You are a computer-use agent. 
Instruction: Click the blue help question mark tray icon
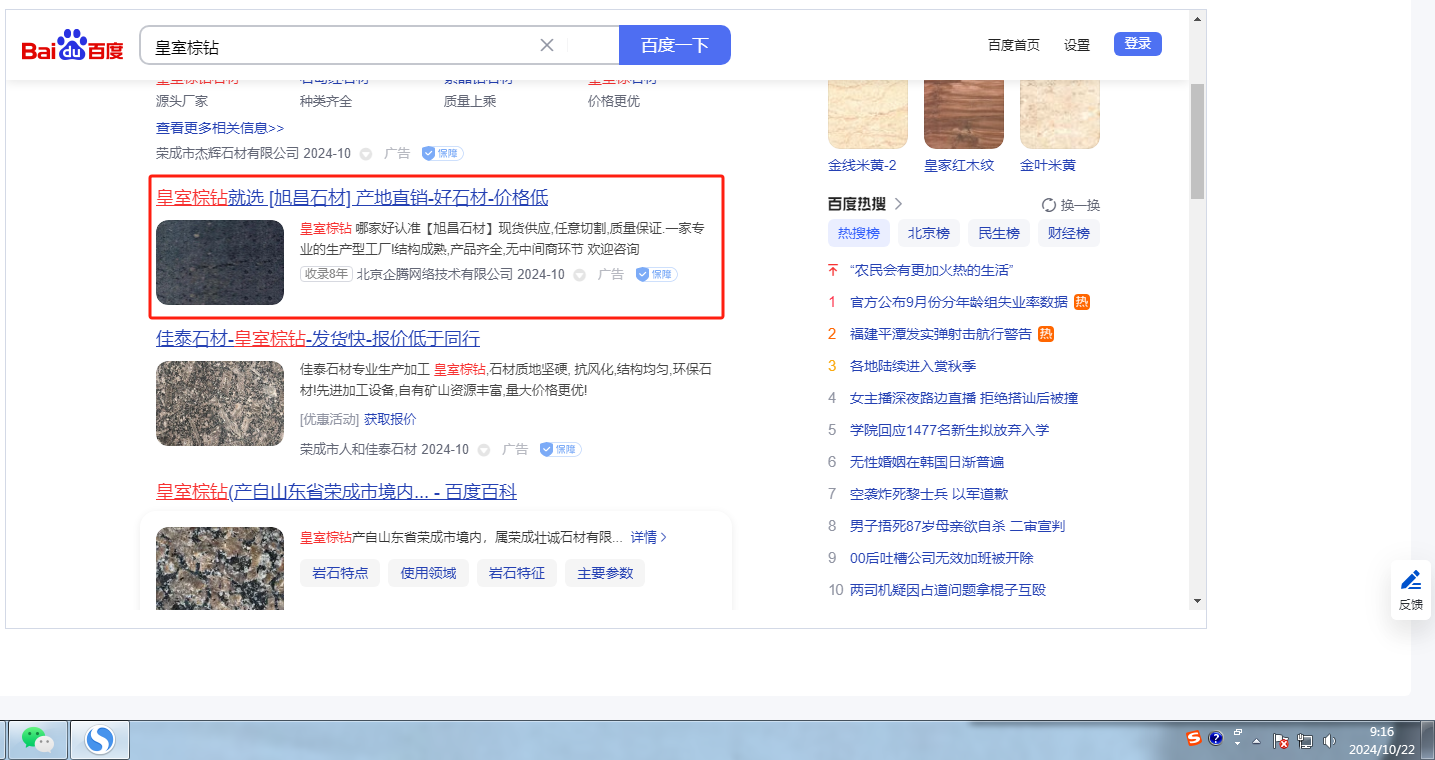coord(1216,739)
